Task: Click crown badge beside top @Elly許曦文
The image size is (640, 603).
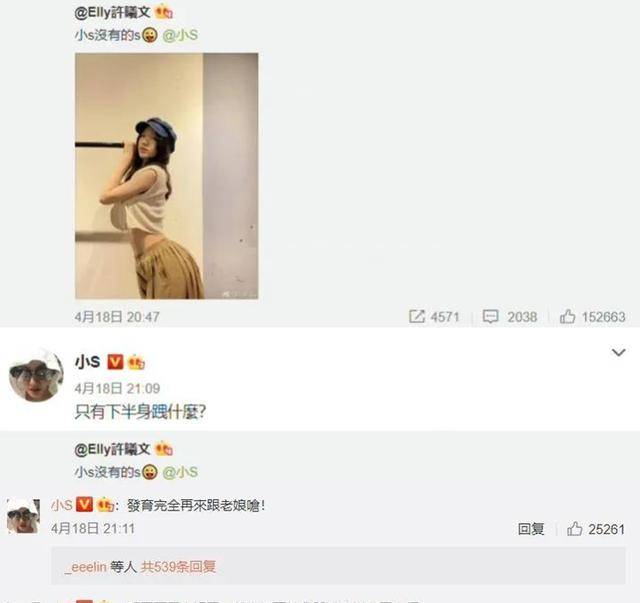Action: pyautogui.click(x=164, y=13)
